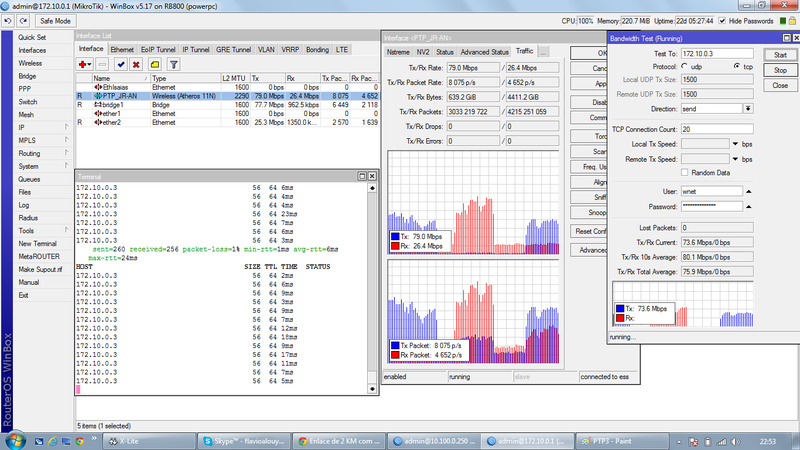The image size is (800, 450).
Task: Select the bridge1 interface row
Action: pyautogui.click(x=227, y=105)
